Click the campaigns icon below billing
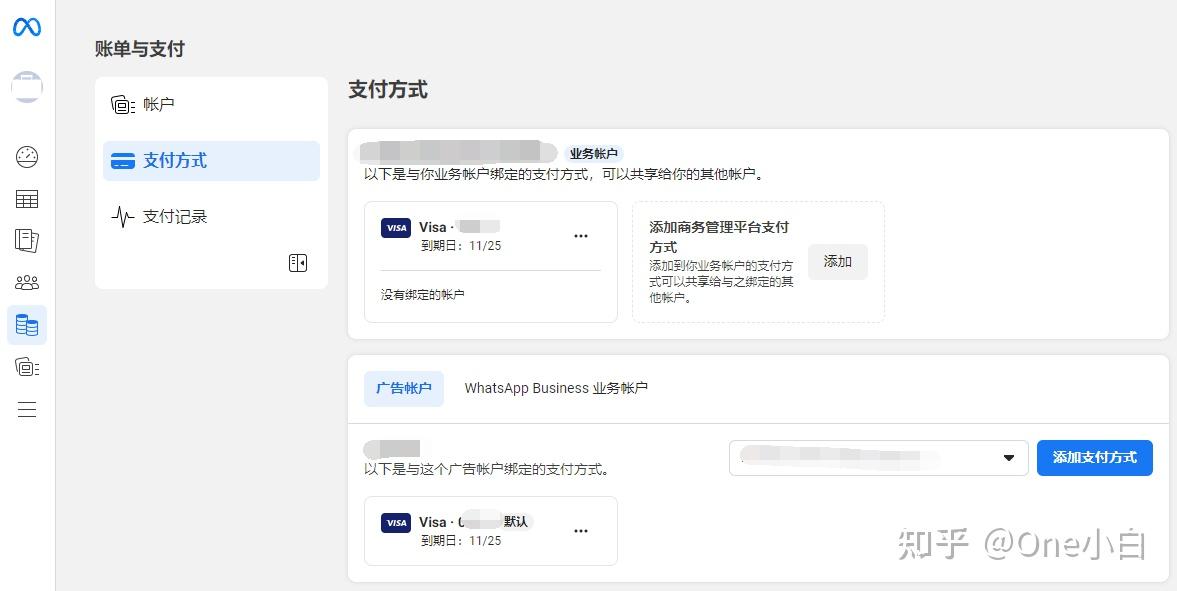Image resolution: width=1177 pixels, height=591 pixels. point(27,366)
